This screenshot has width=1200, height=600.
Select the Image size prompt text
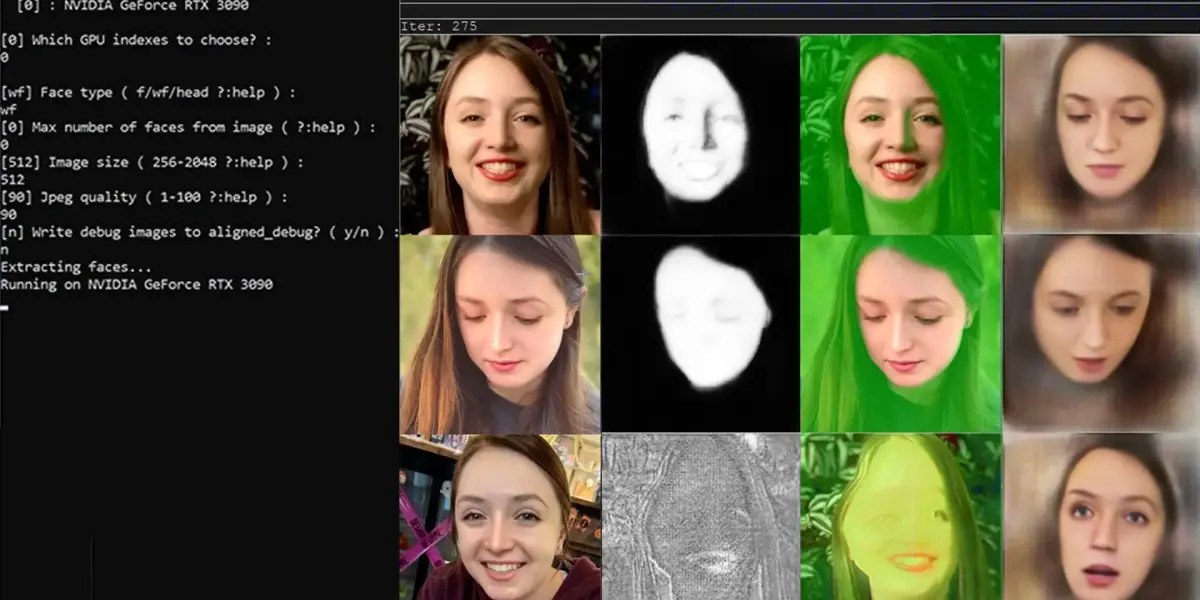coord(151,162)
